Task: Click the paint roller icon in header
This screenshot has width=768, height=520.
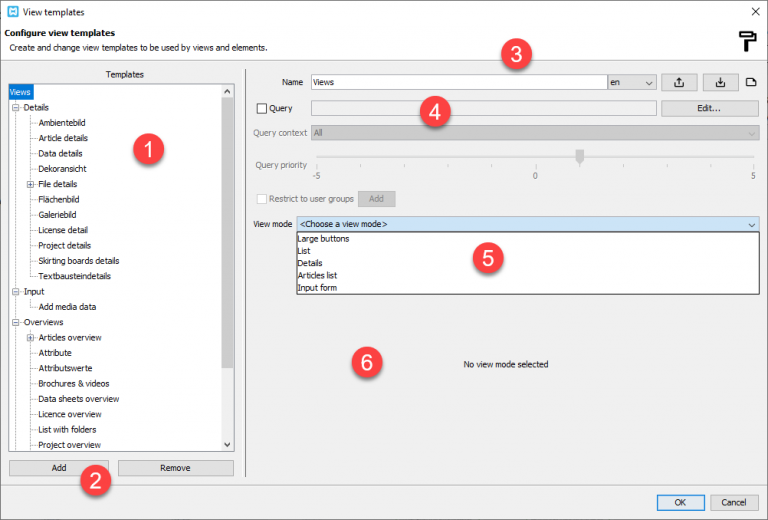Action: 747,41
